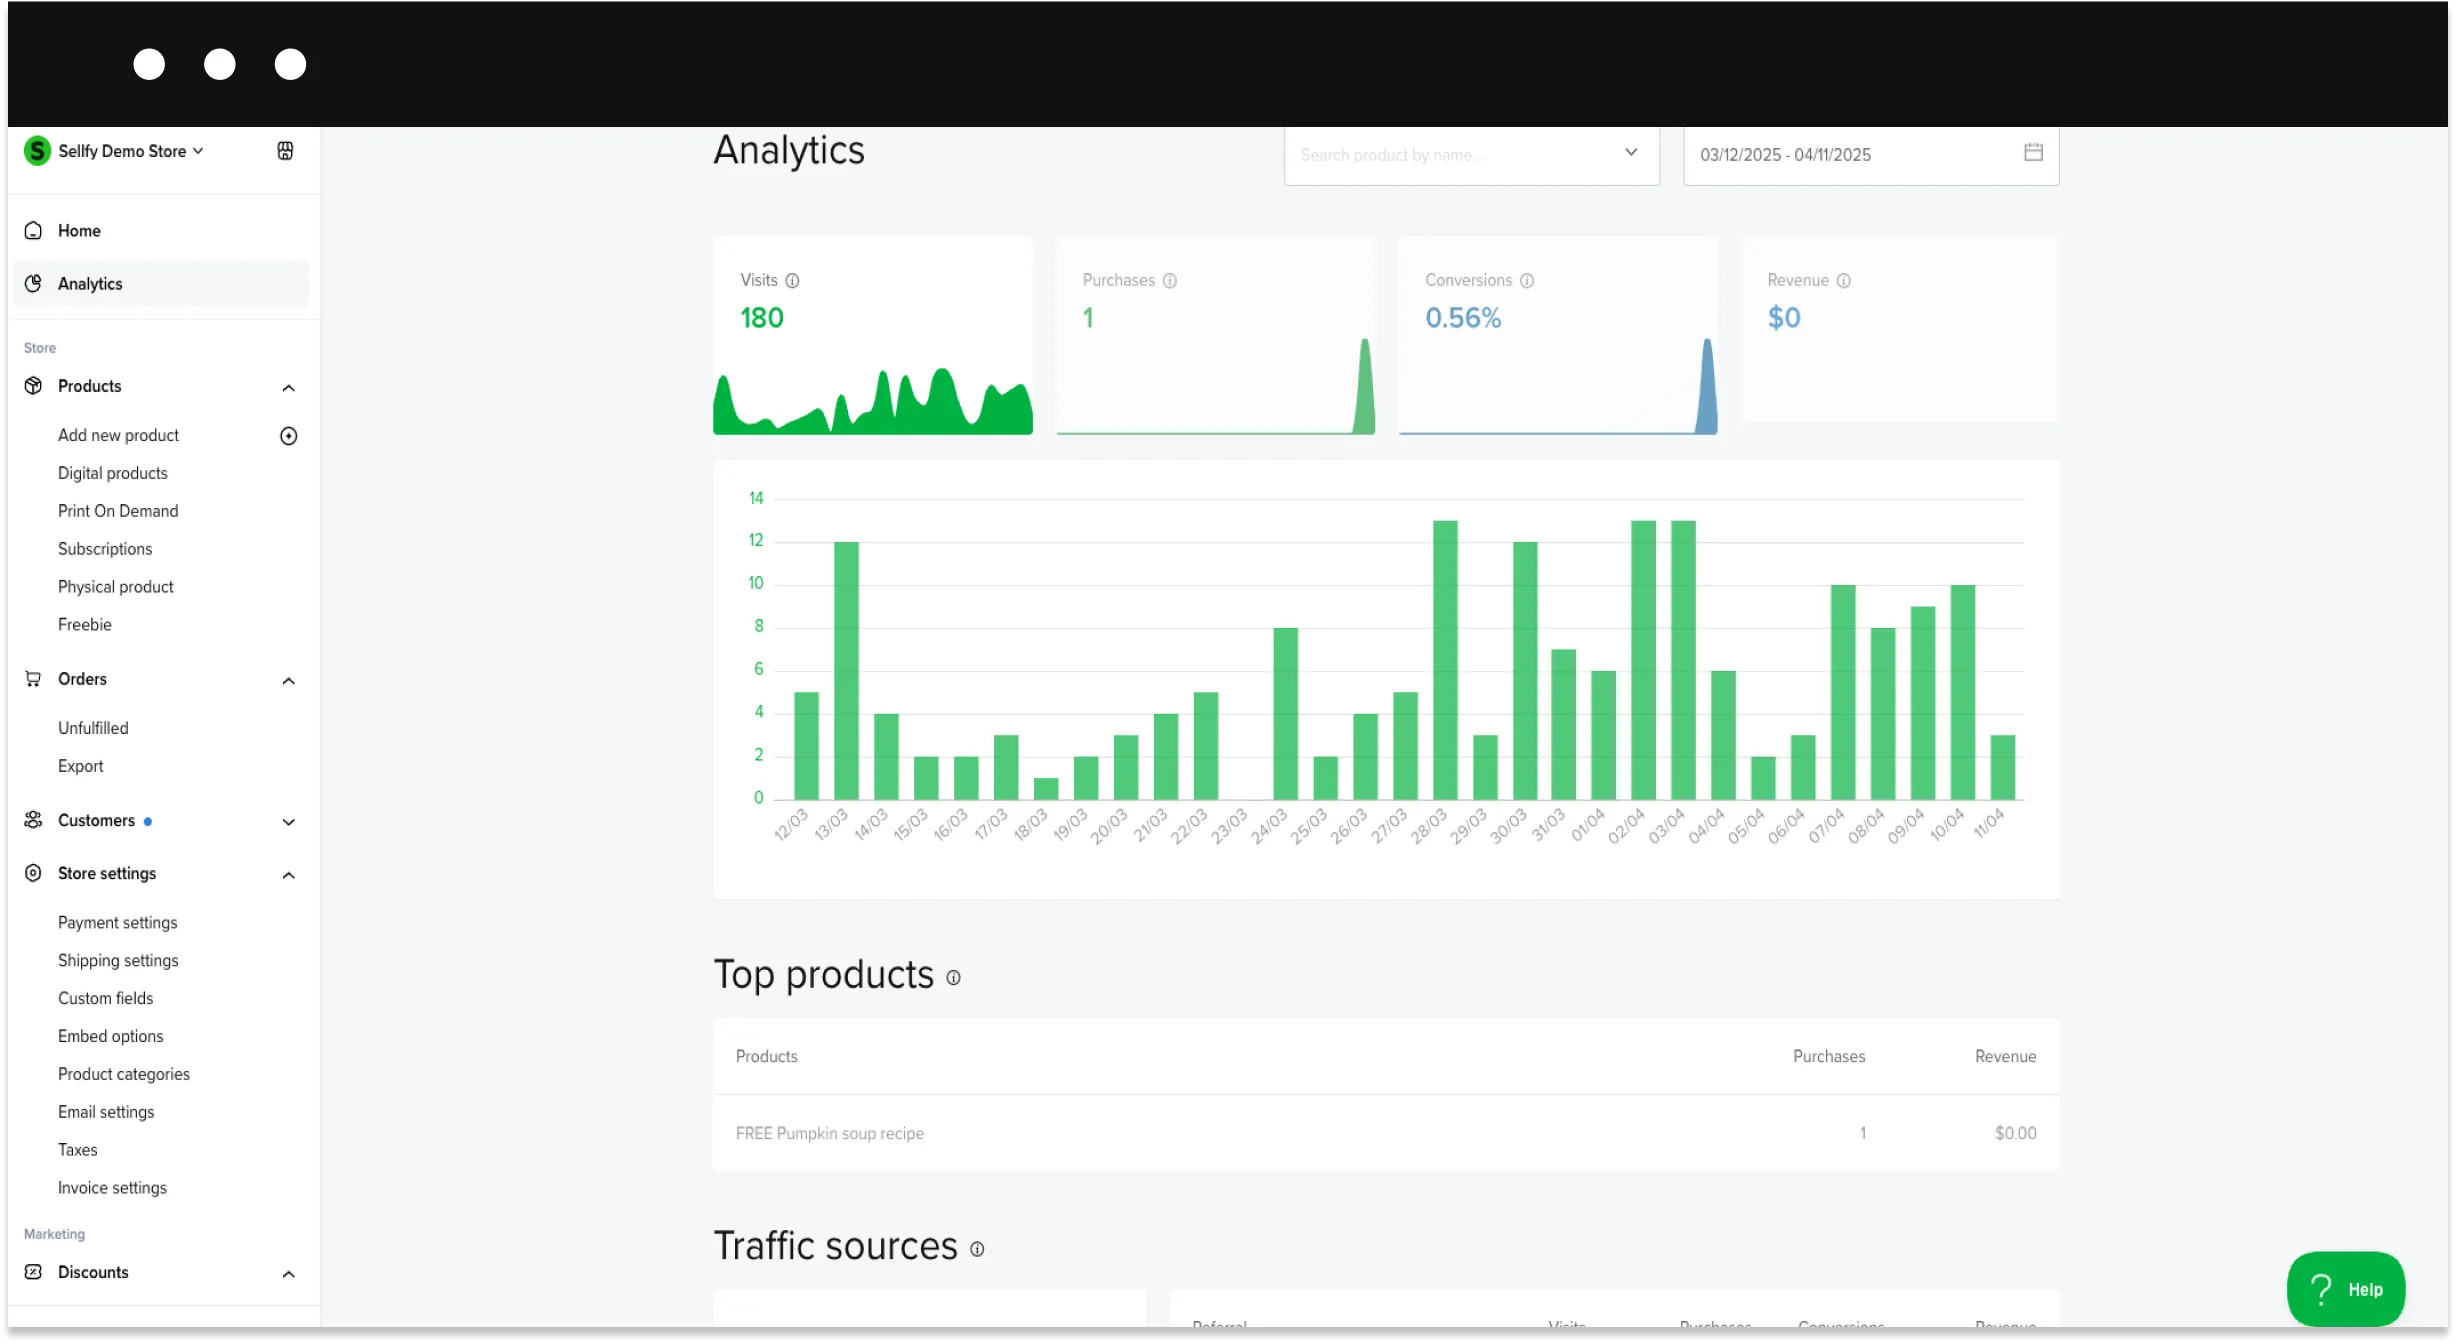Open Subscriptions products
The image size is (2456, 1343).
coord(105,549)
